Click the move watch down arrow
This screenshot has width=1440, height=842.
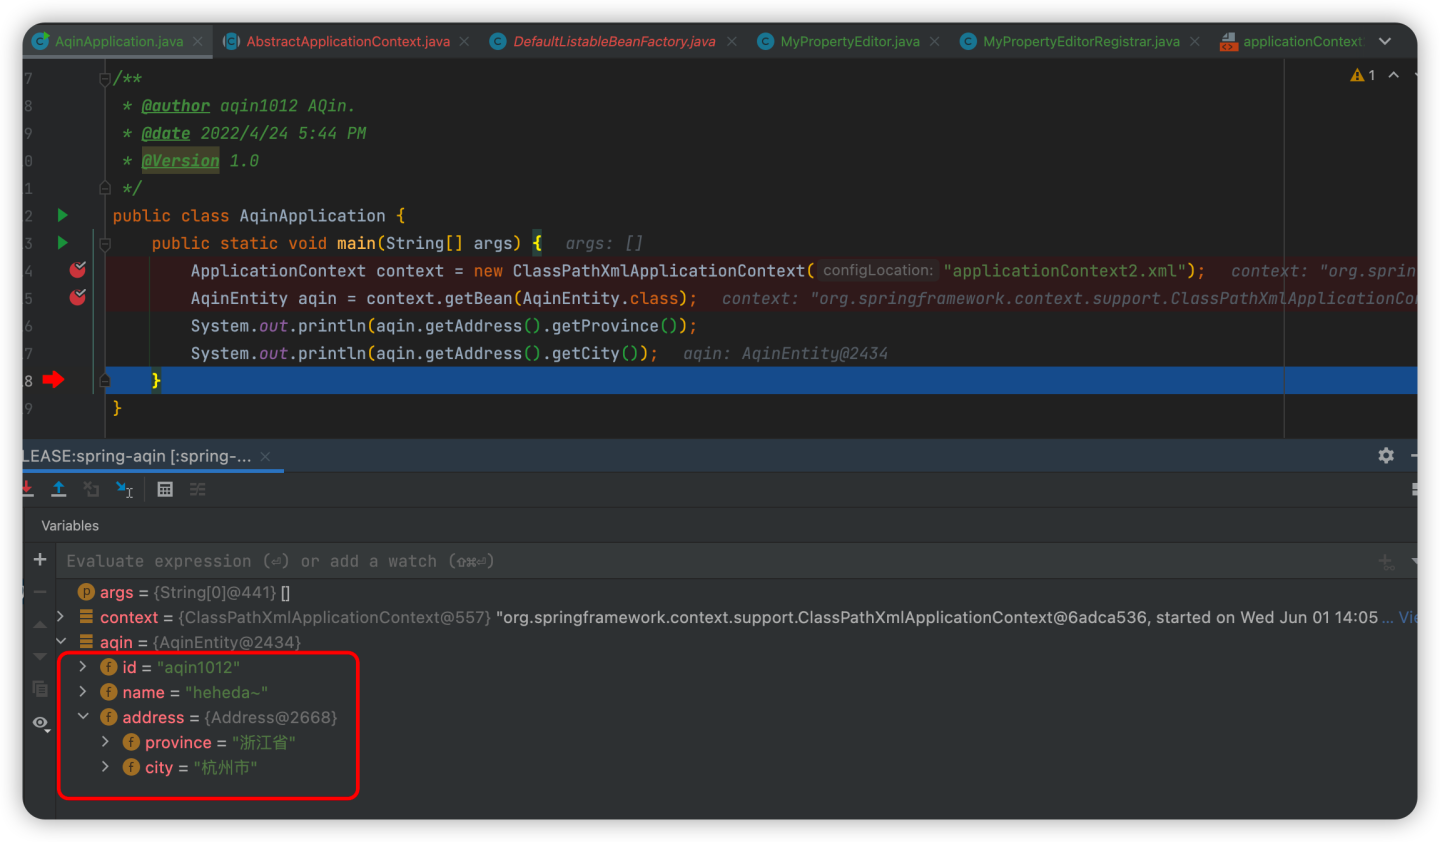(x=40, y=656)
